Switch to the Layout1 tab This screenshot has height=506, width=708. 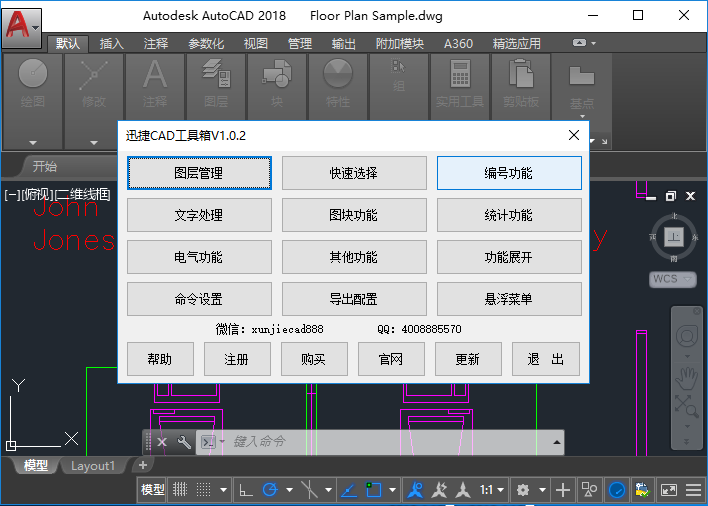[x=93, y=466]
